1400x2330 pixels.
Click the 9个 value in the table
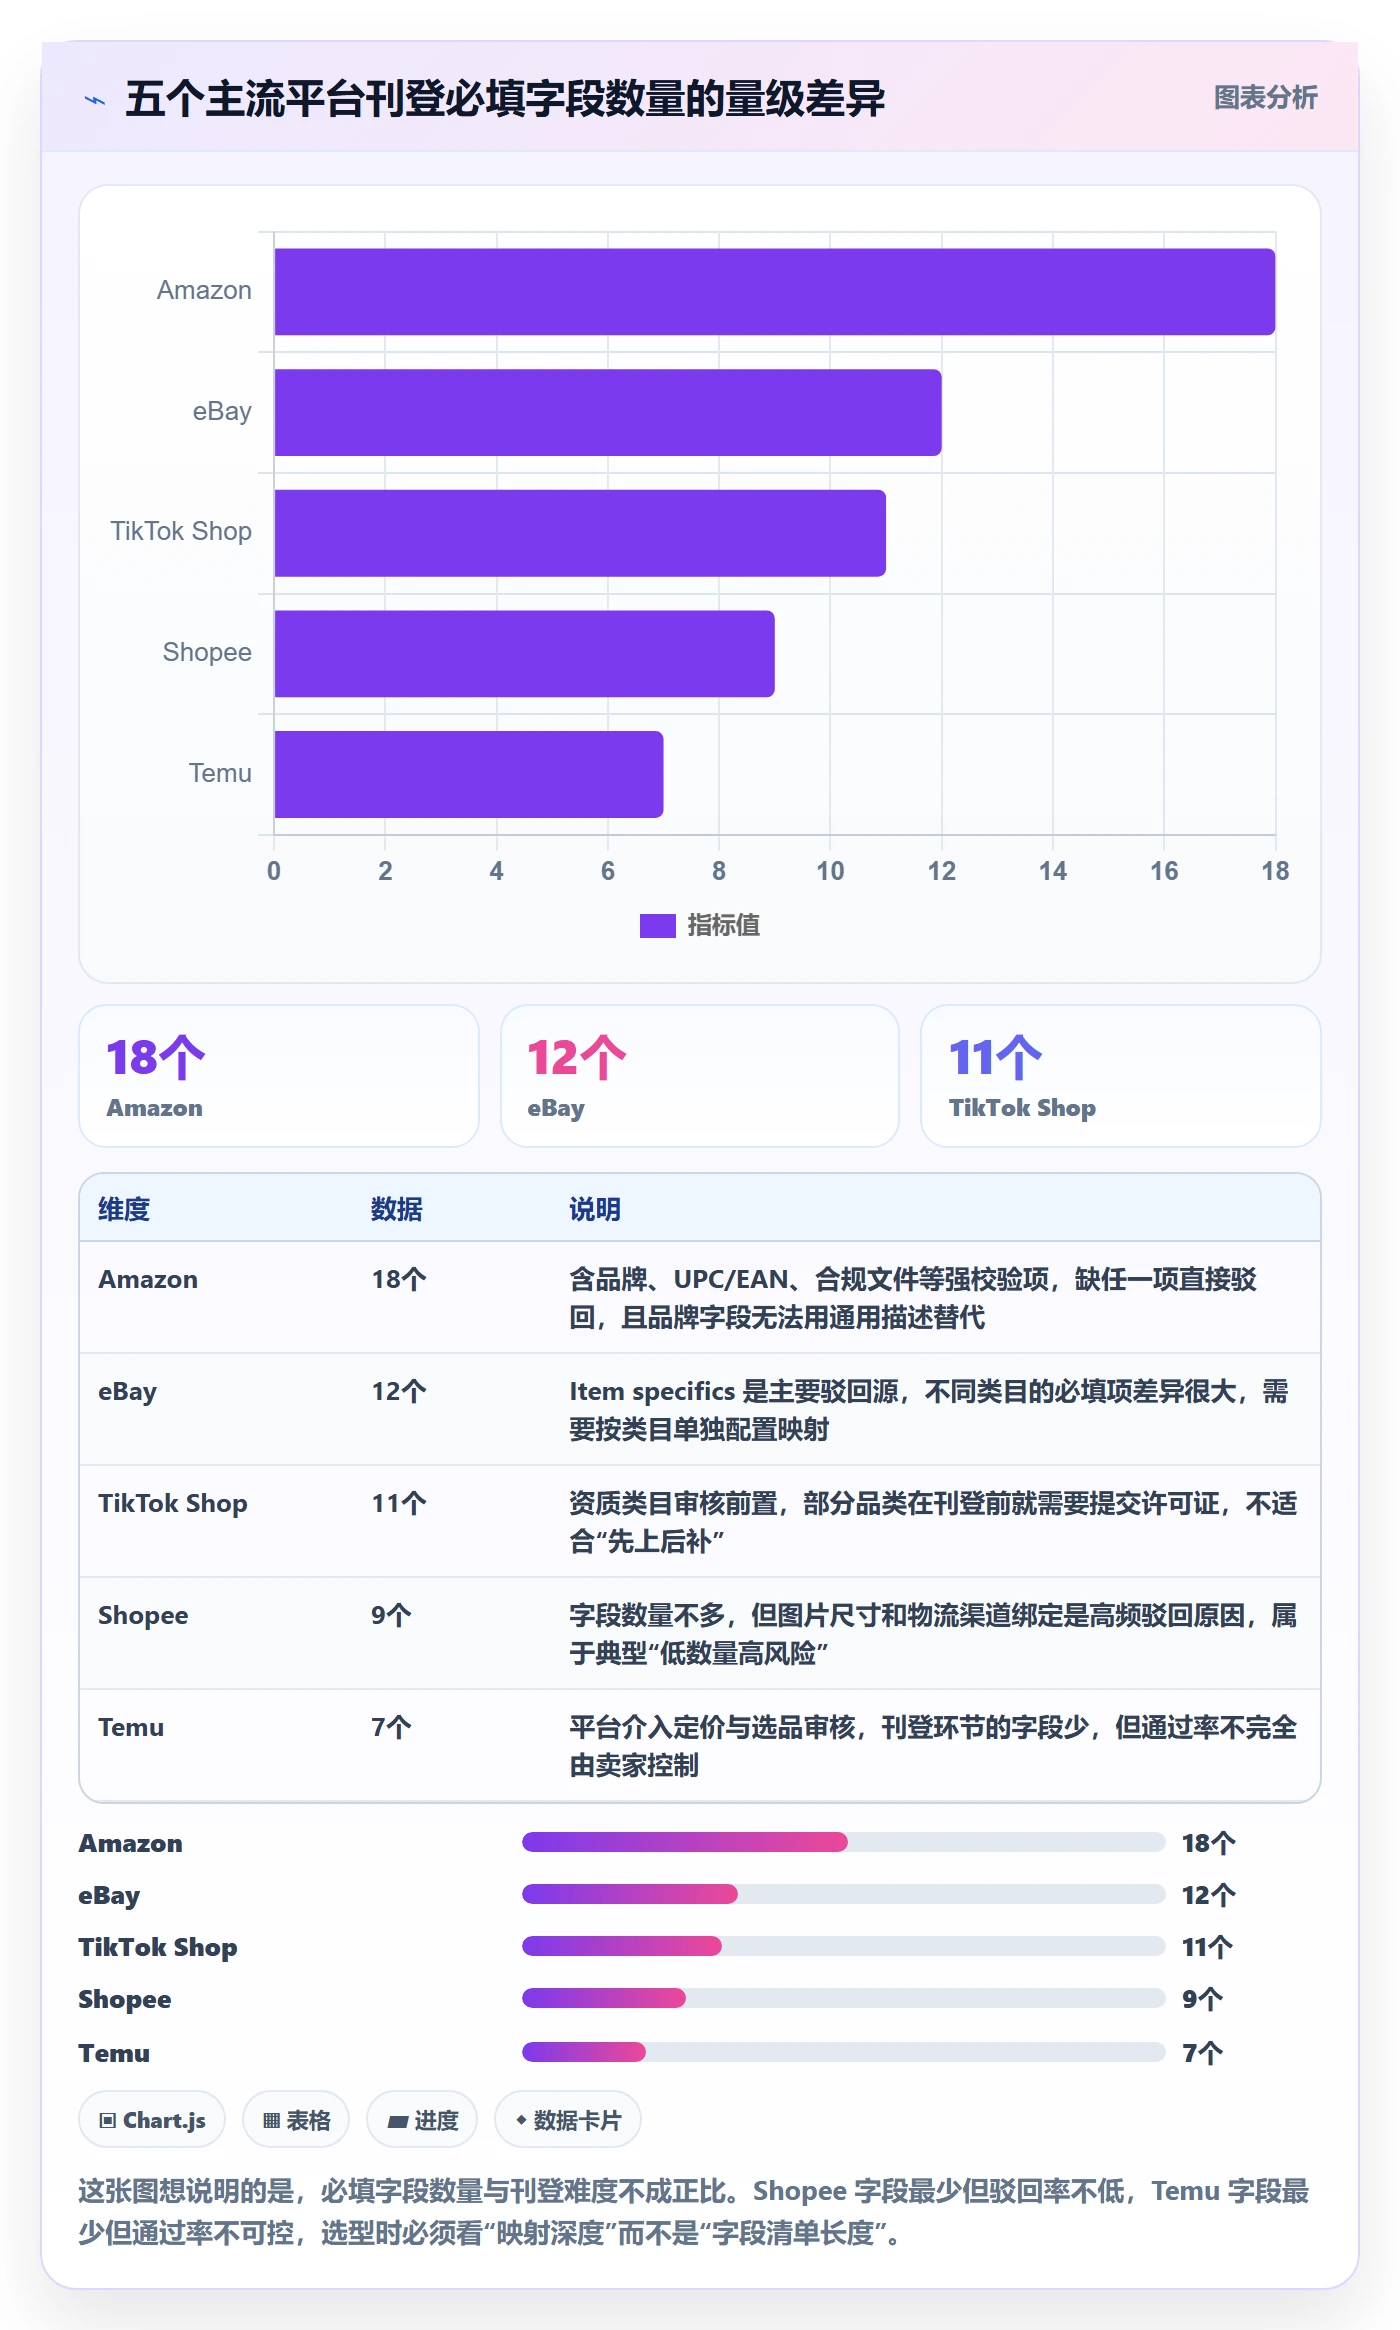[391, 1616]
